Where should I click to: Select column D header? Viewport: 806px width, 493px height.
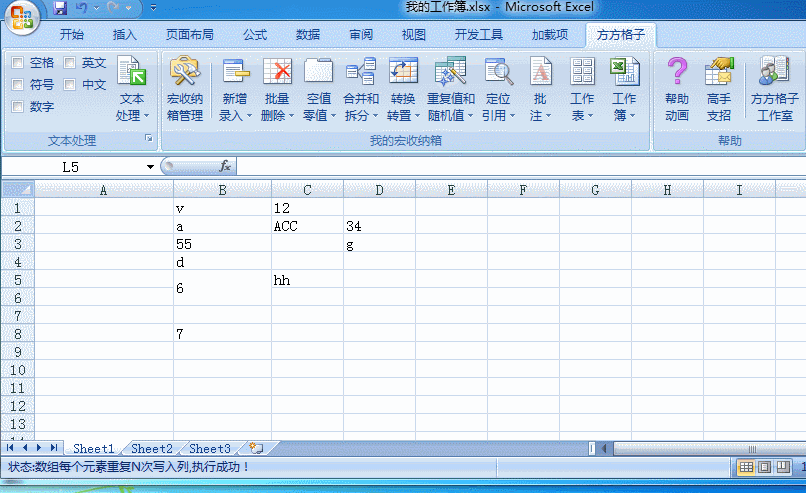coord(379,190)
